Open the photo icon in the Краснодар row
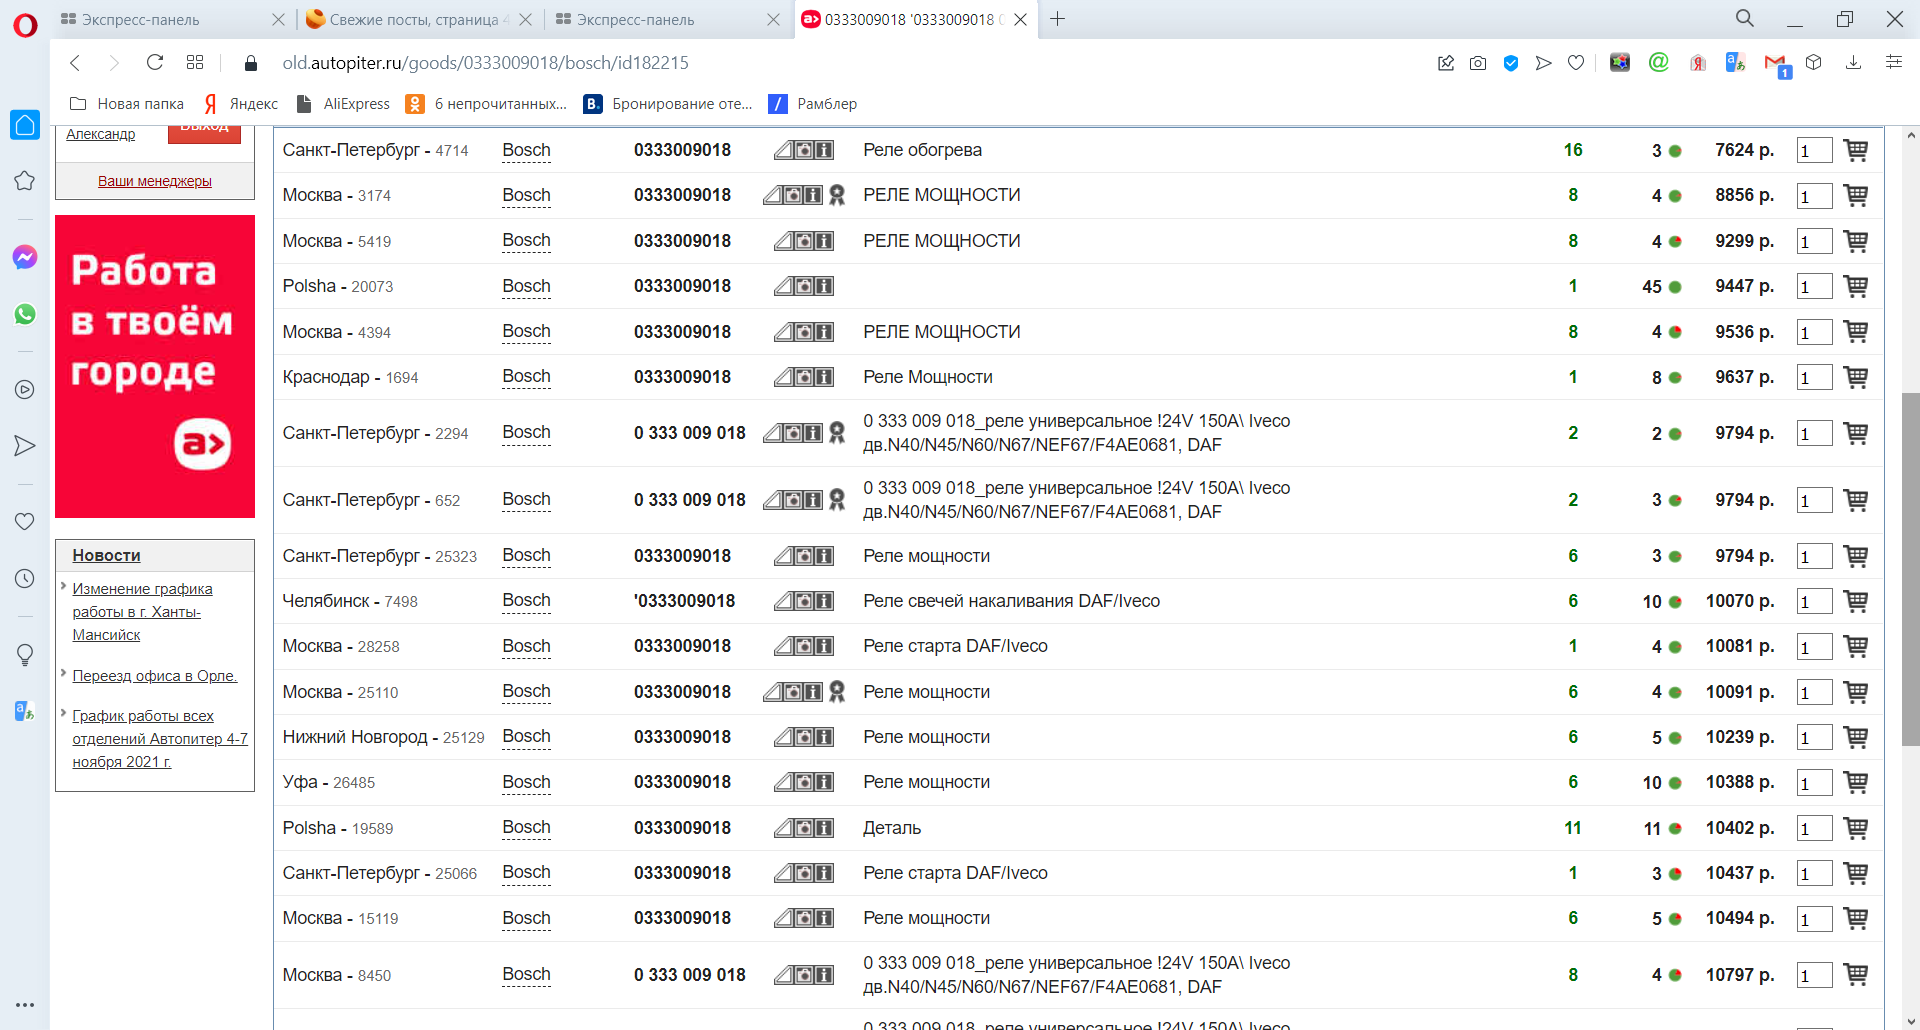The height and width of the screenshot is (1030, 1920). coord(804,377)
